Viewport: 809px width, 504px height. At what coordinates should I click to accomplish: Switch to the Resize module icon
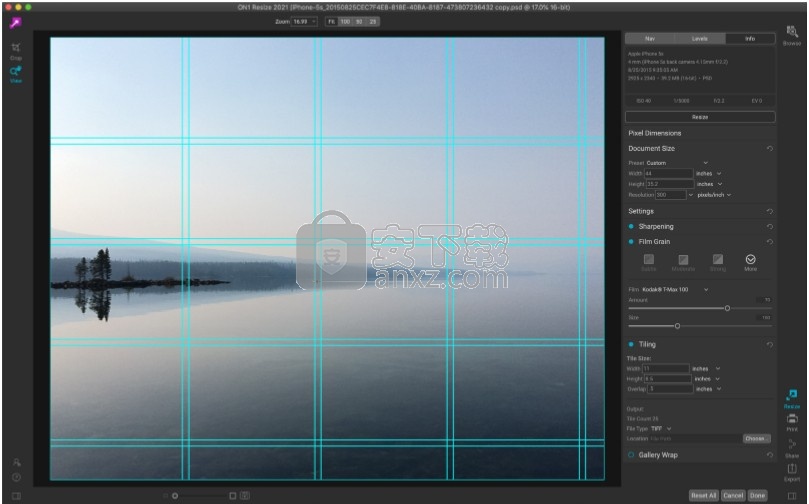[791, 399]
